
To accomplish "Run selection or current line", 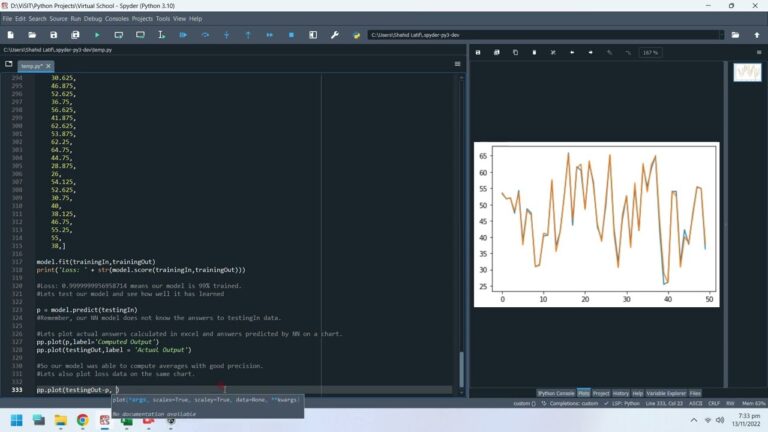I will [x=162, y=35].
